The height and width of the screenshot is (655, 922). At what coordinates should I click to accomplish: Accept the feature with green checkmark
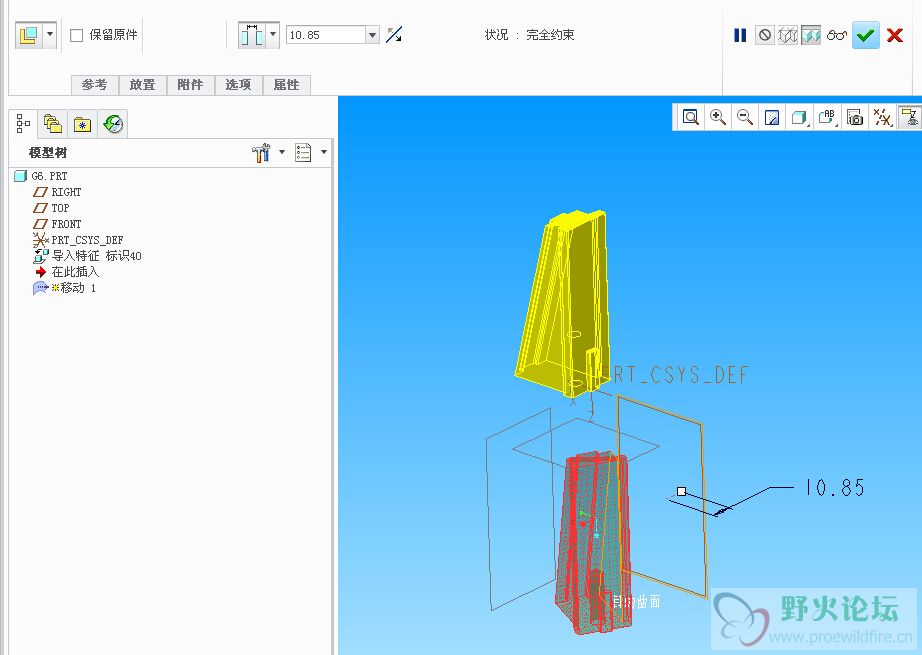(x=866, y=35)
